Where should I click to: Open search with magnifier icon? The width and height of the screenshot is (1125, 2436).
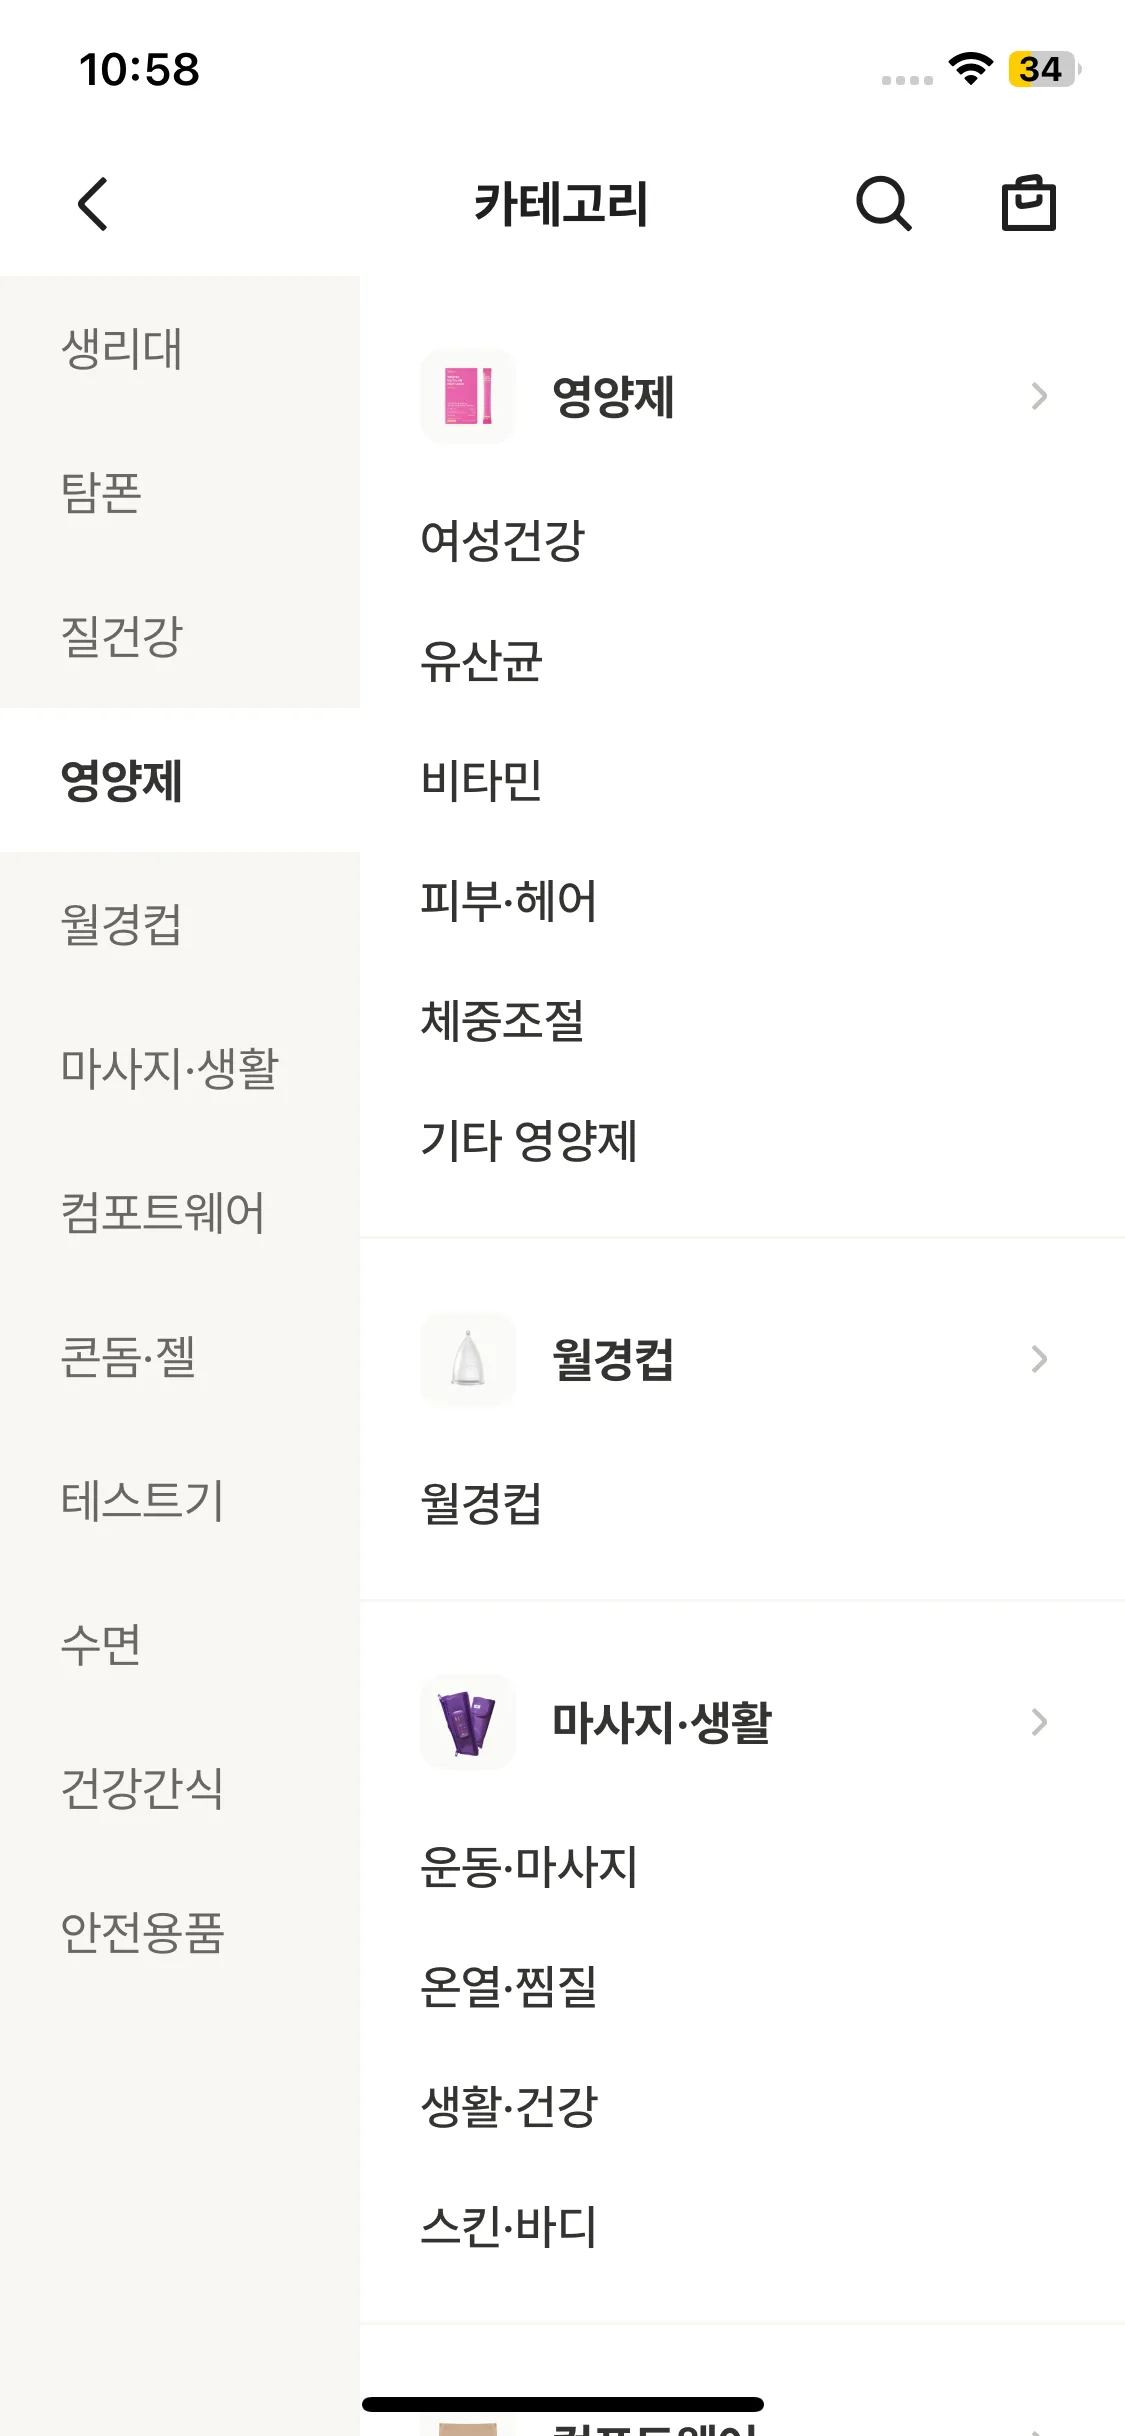[x=883, y=204]
